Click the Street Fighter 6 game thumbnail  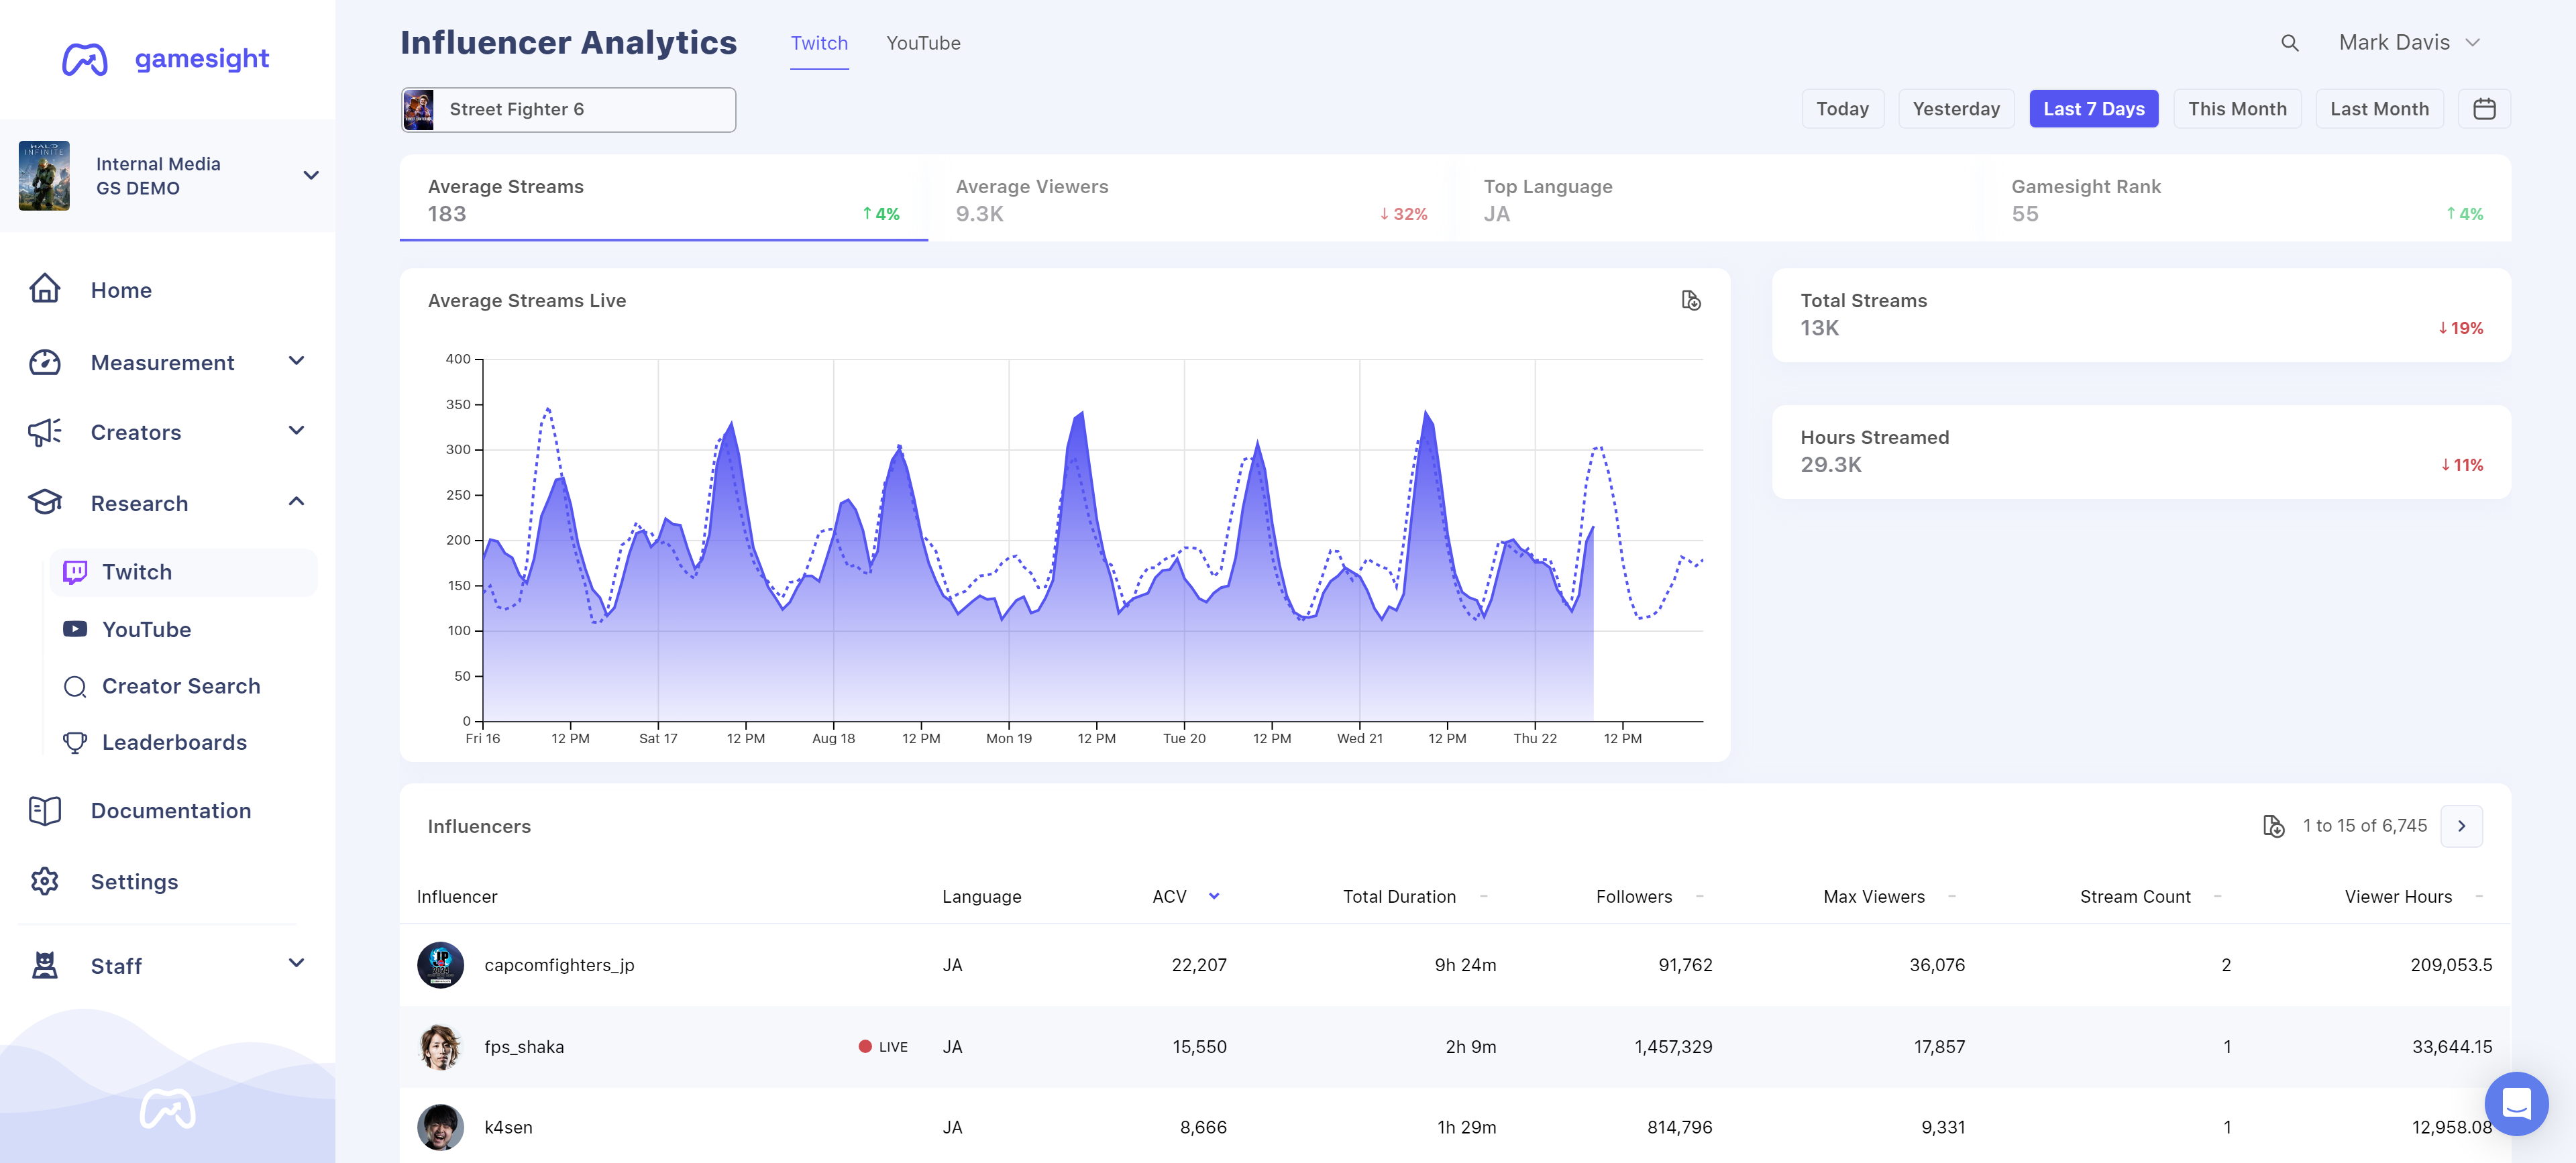coord(419,110)
